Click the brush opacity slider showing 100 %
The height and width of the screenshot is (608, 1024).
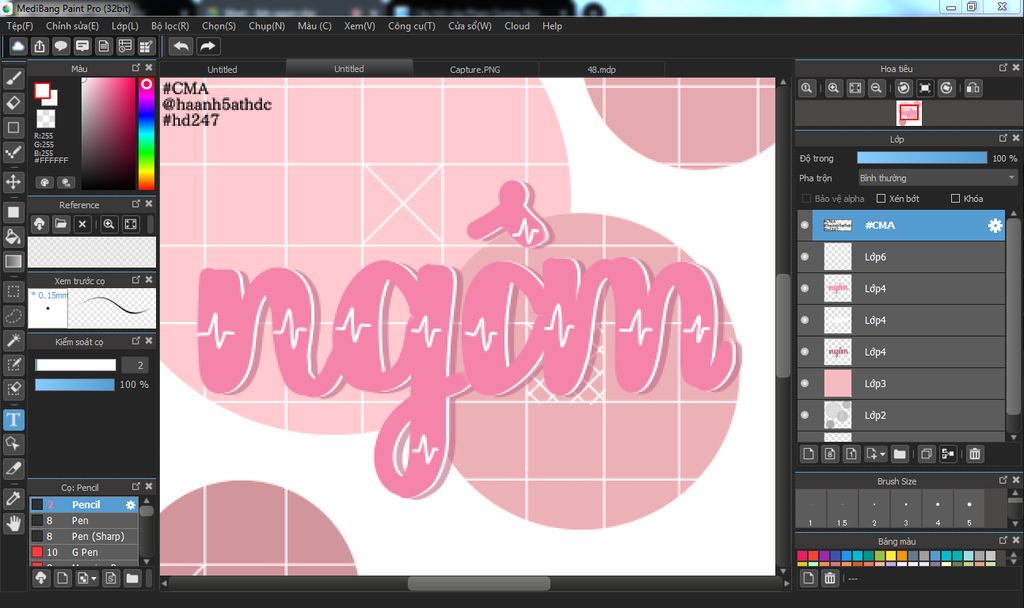click(74, 385)
